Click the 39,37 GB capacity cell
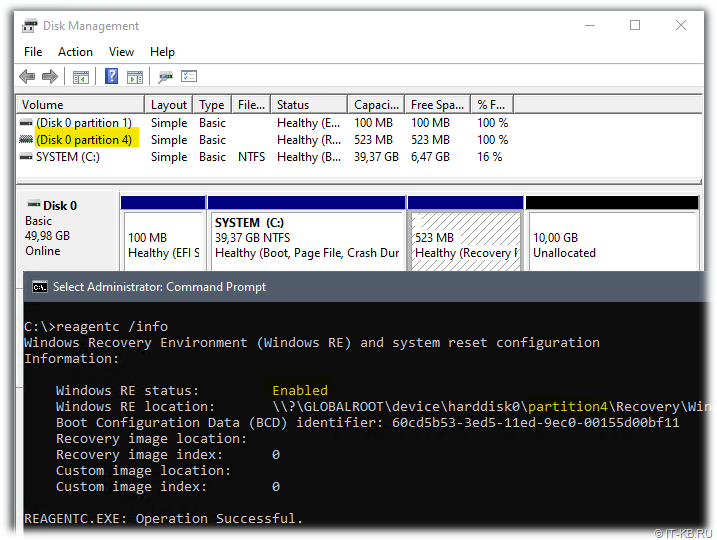The image size is (717, 540). point(376,157)
